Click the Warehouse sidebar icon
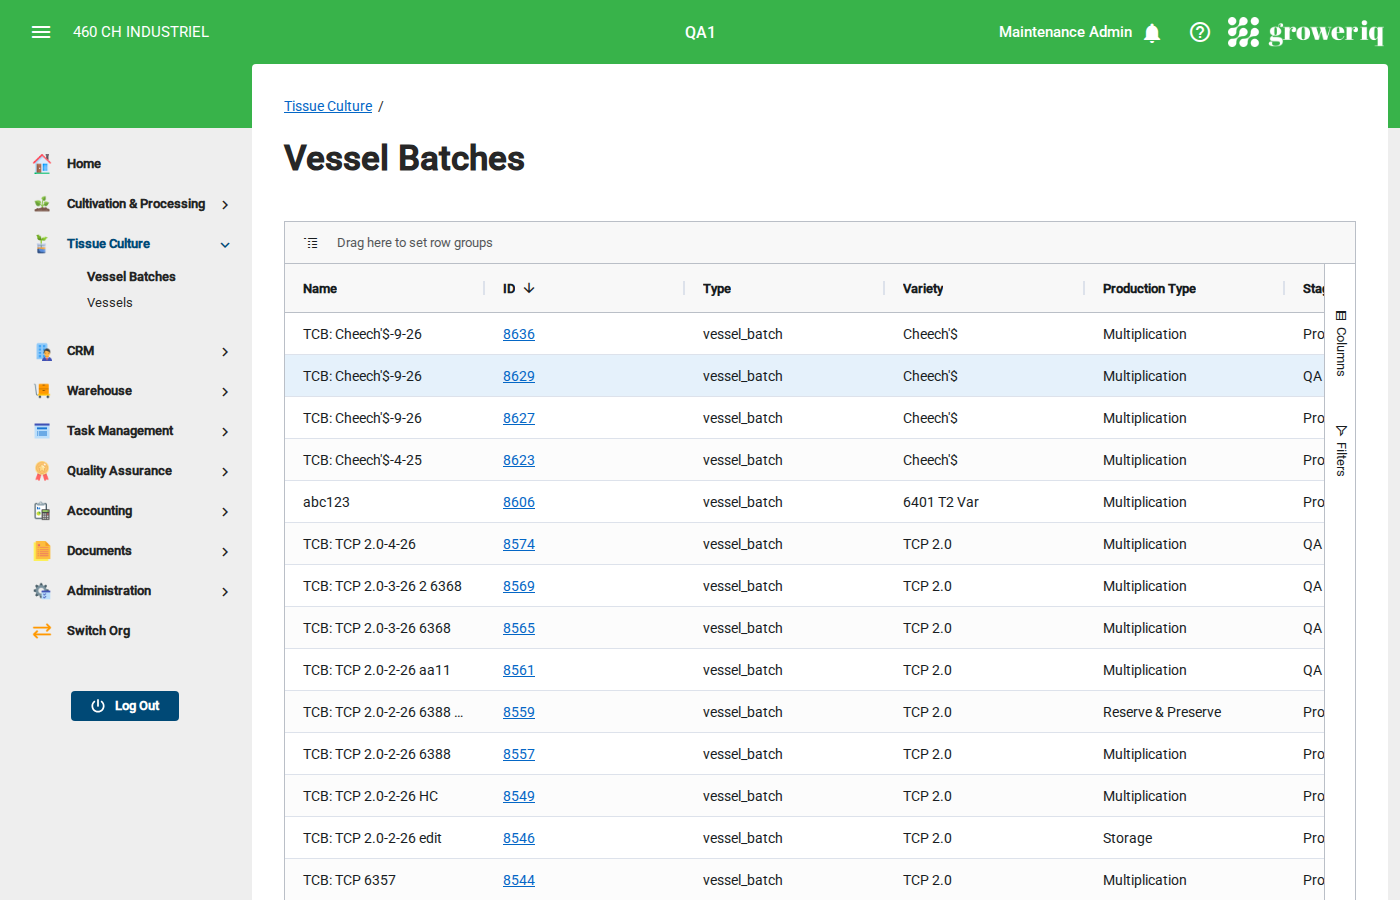Viewport: 1400px width, 900px height. coord(42,391)
